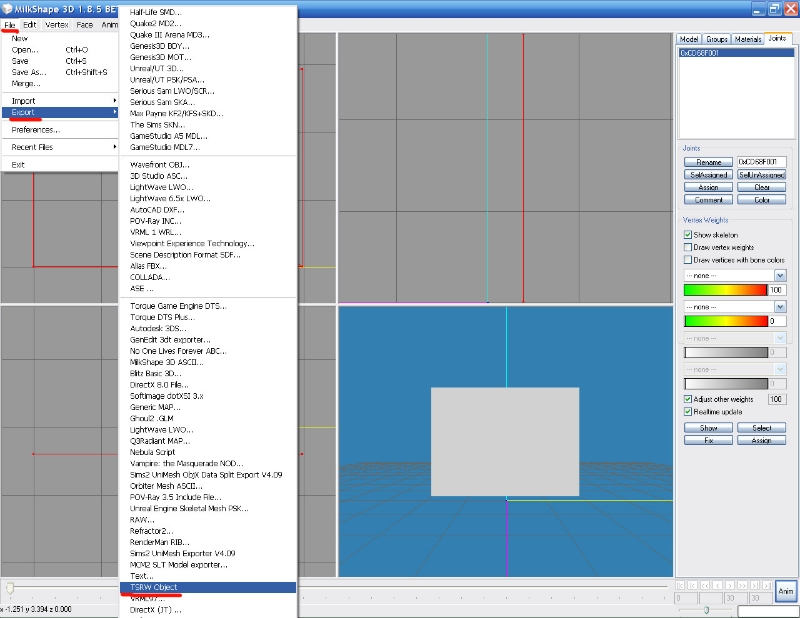This screenshot has height=618, width=800.
Task: Expand the Recent Files submenu
Action: (60, 147)
